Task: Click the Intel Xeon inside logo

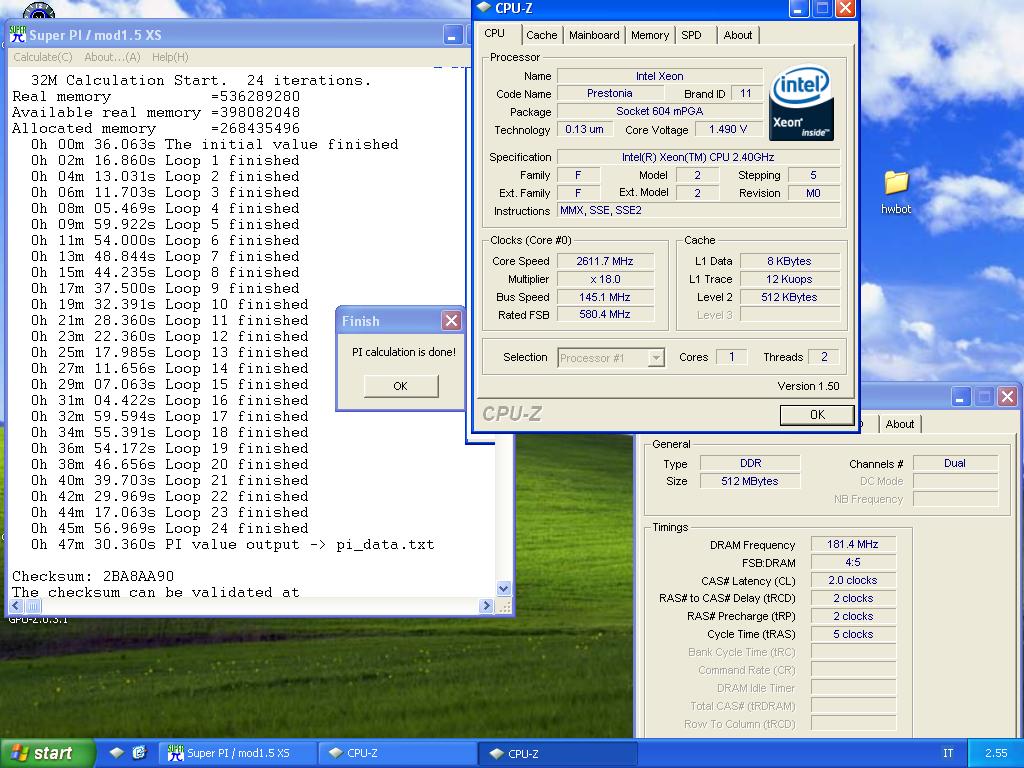Action: [801, 103]
